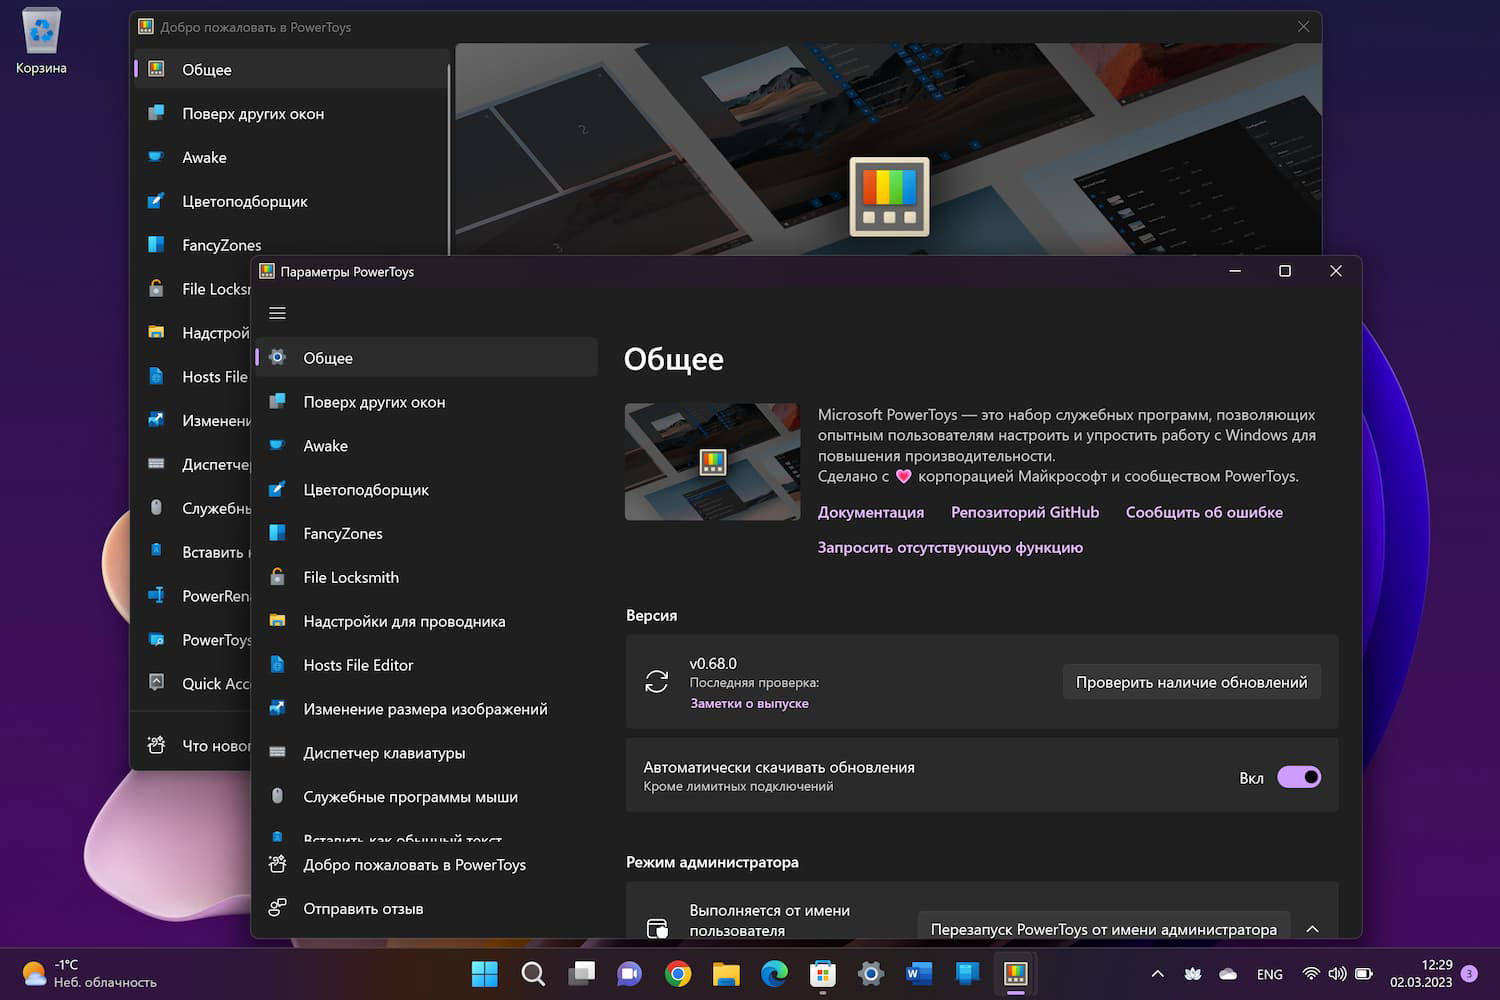
Task: Expand the Выполняется от имени пользователя section
Action: coord(1313,929)
